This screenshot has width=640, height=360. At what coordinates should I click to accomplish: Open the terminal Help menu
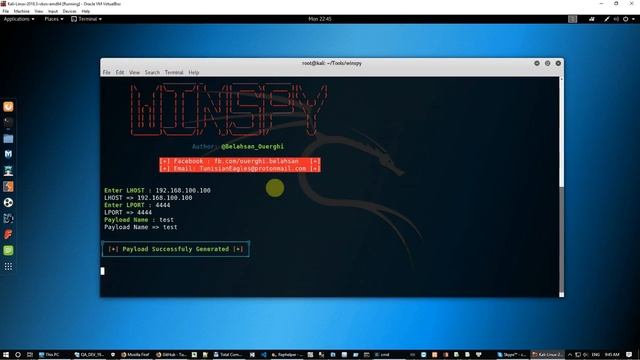tap(193, 72)
